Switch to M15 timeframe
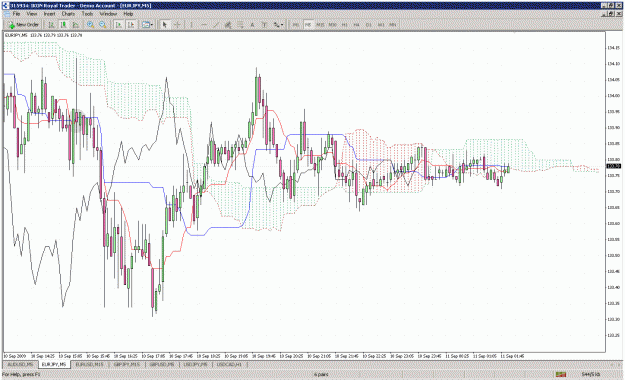The height and width of the screenshot is (380, 625). tap(320, 25)
